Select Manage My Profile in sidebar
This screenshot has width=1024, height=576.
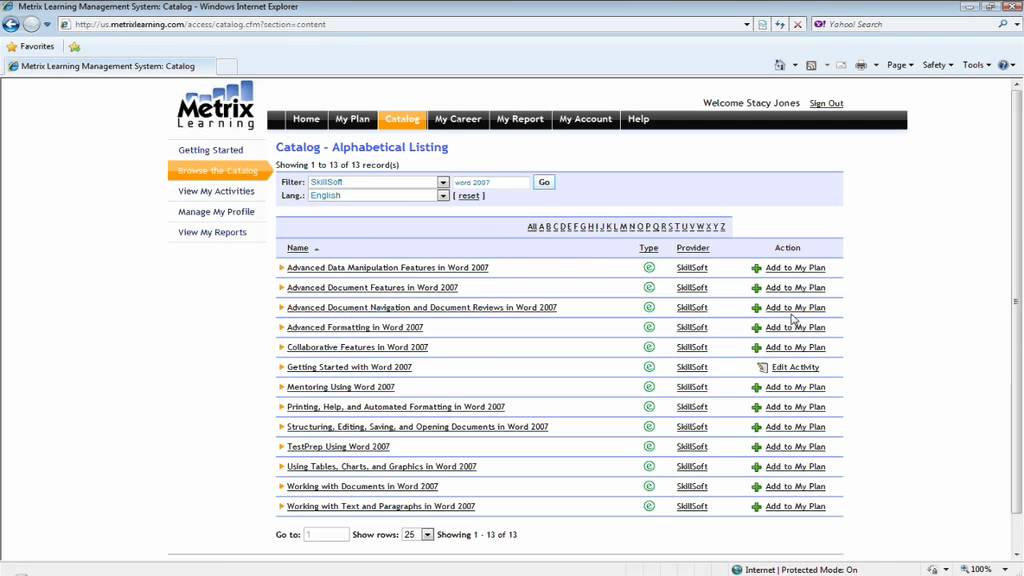point(216,212)
